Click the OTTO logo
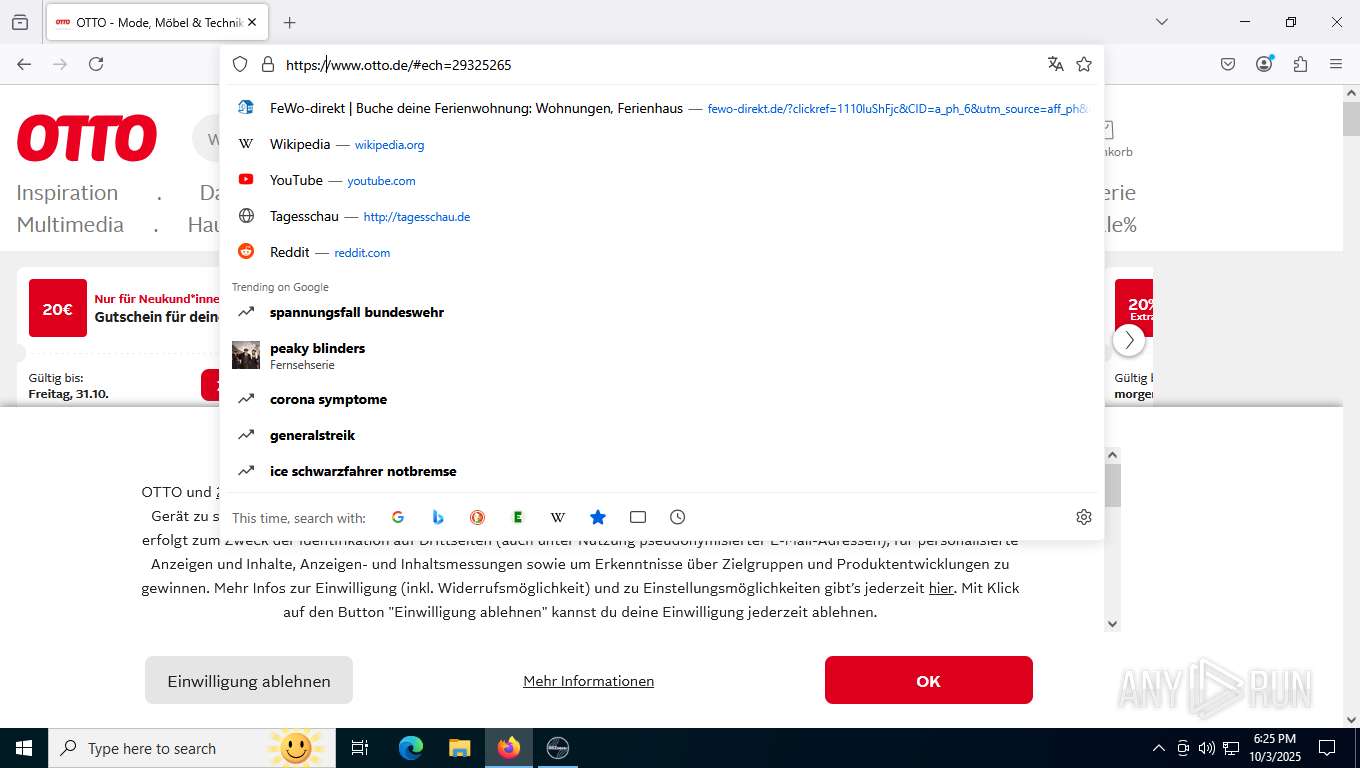 click(87, 138)
